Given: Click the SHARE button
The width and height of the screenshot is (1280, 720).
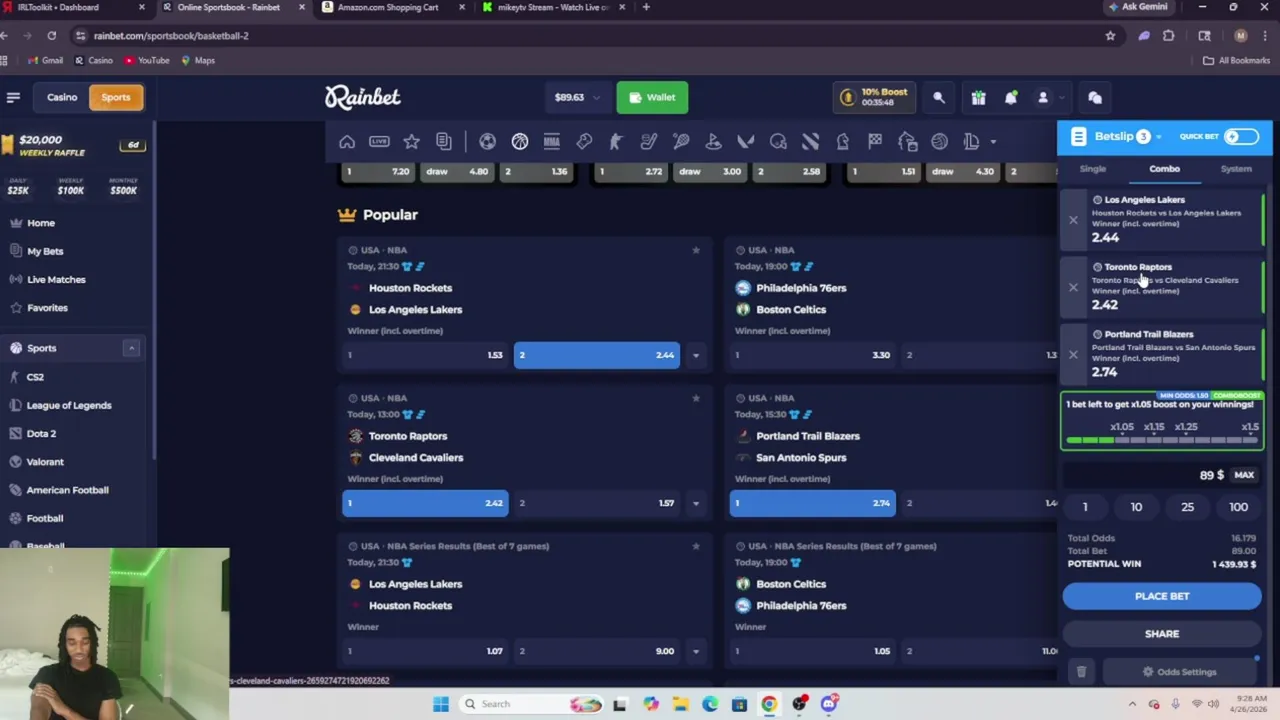Looking at the screenshot, I should (x=1162, y=634).
